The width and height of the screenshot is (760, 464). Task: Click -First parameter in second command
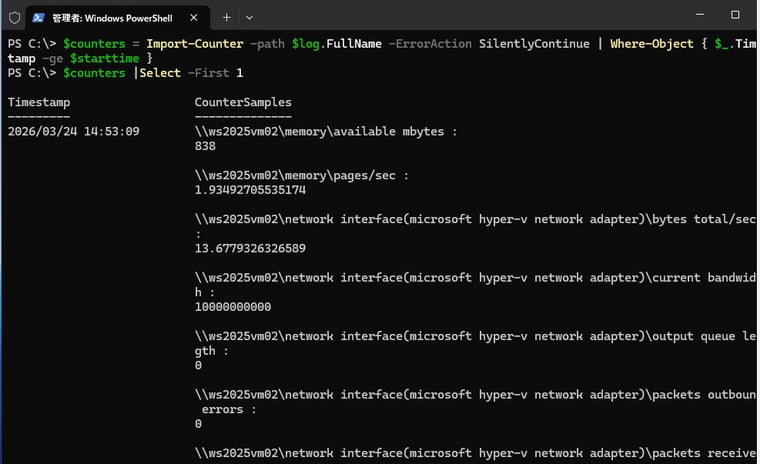pos(208,73)
